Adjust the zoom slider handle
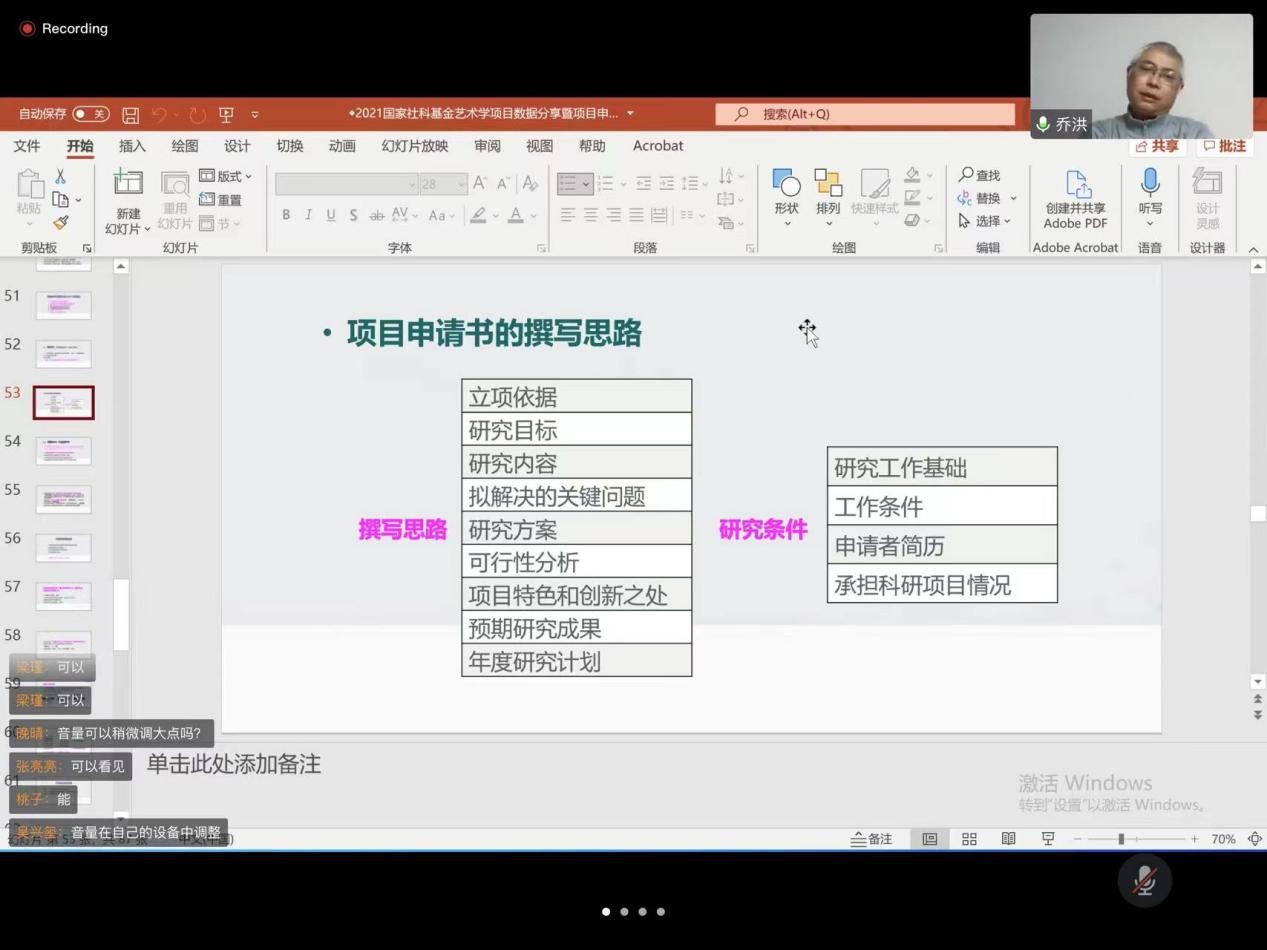 click(x=1121, y=839)
